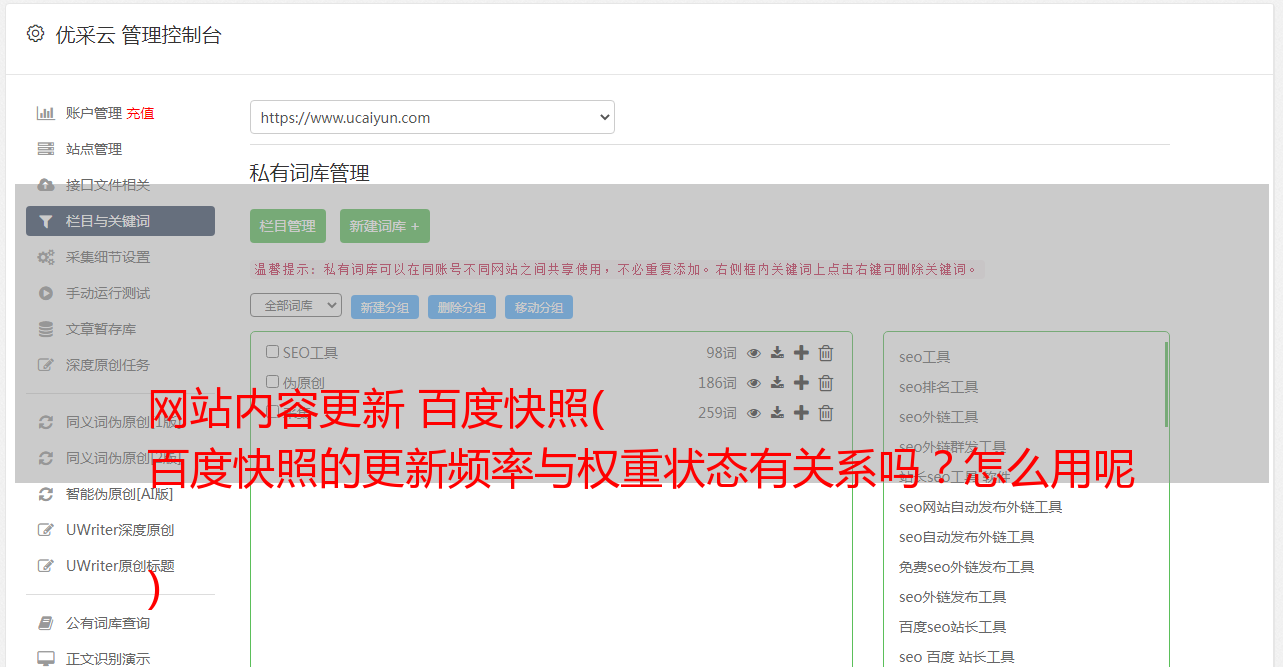Add keywords to SEO工具 with plus icon

[x=801, y=353]
